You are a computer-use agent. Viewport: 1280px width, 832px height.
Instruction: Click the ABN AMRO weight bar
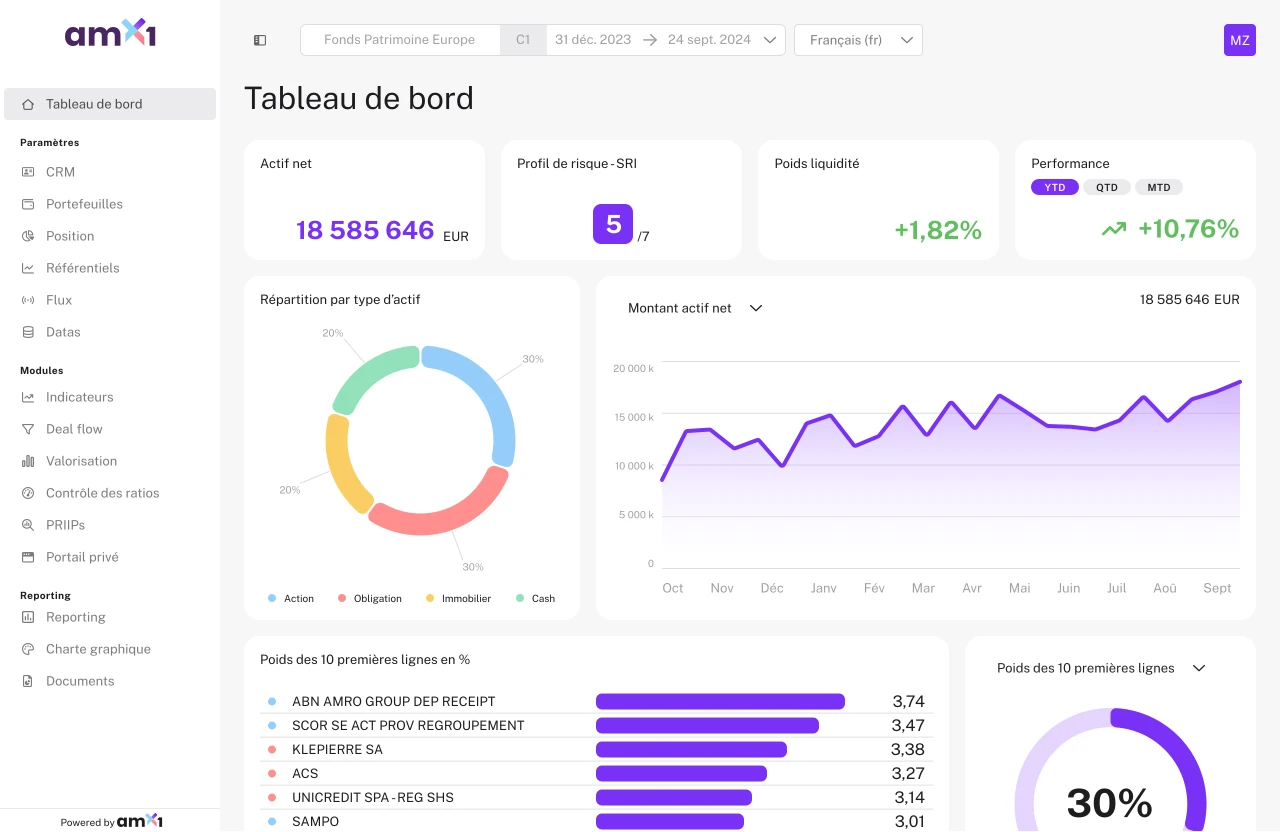720,701
